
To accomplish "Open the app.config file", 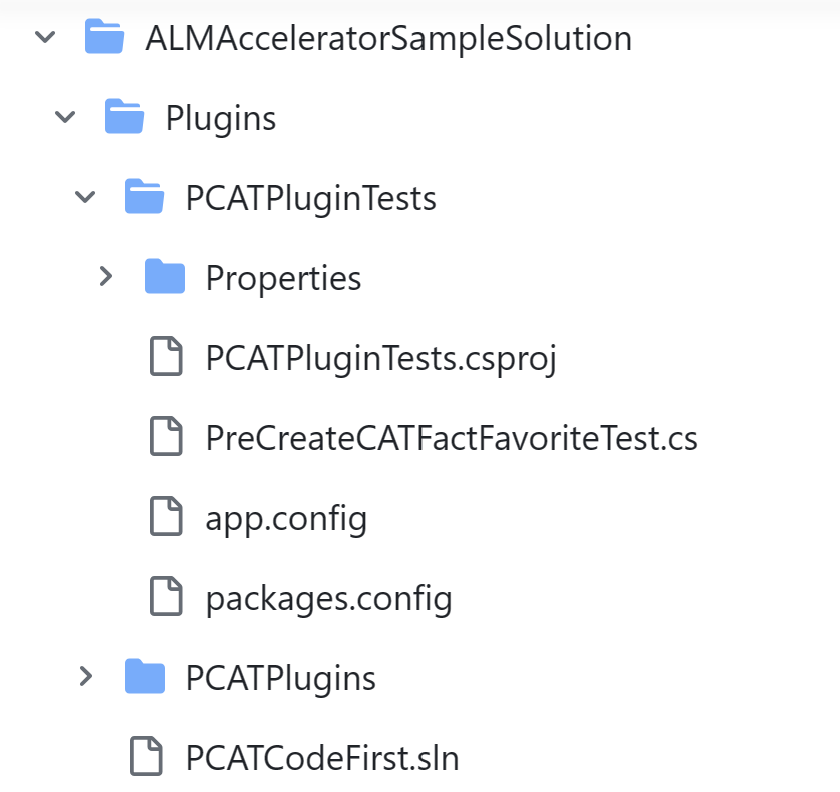I will tap(286, 517).
